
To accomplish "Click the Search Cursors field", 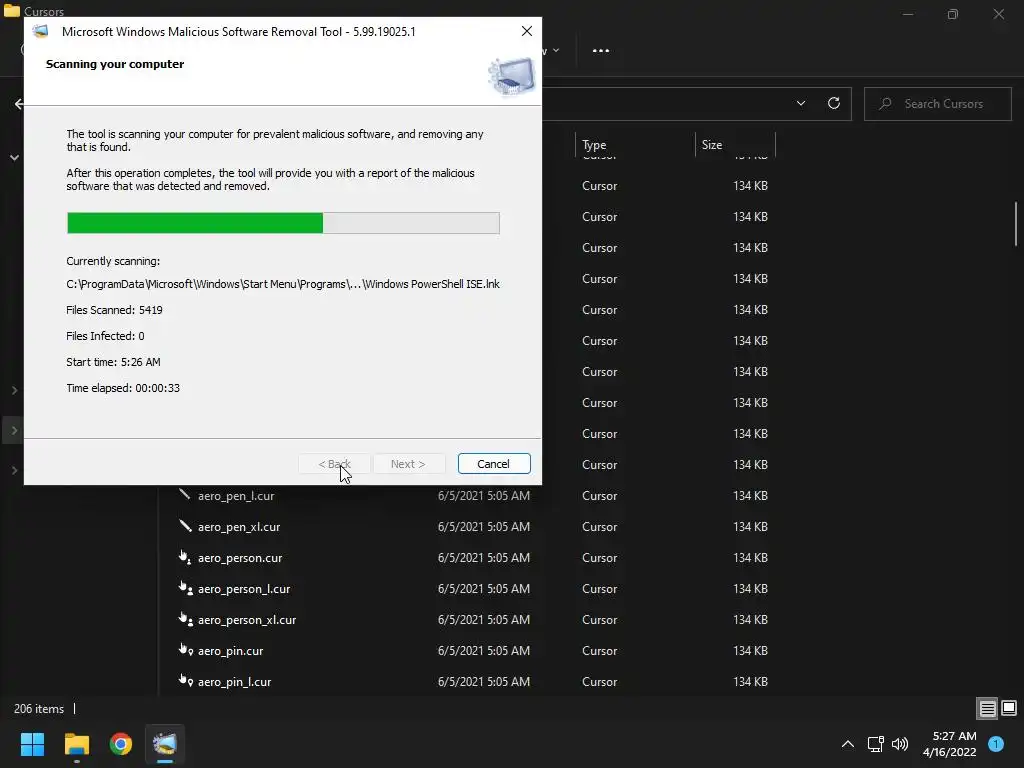I will click(938, 104).
